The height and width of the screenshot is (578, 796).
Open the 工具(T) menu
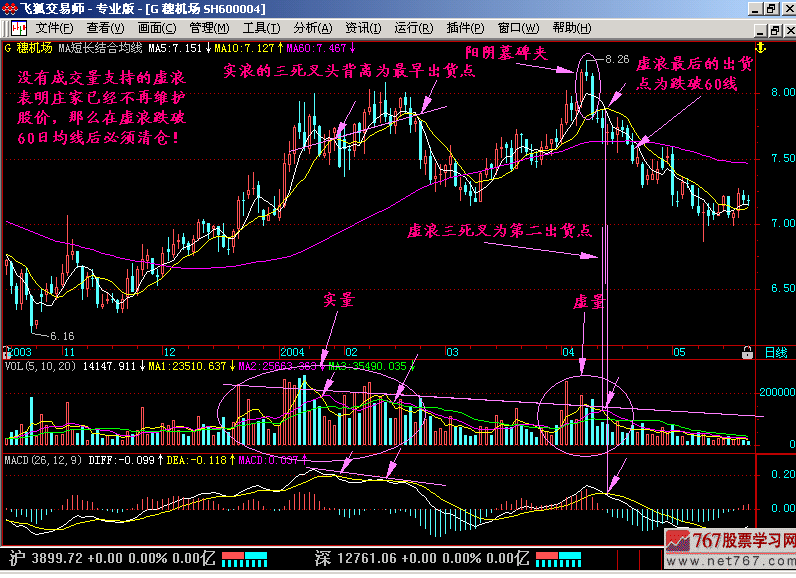click(262, 28)
